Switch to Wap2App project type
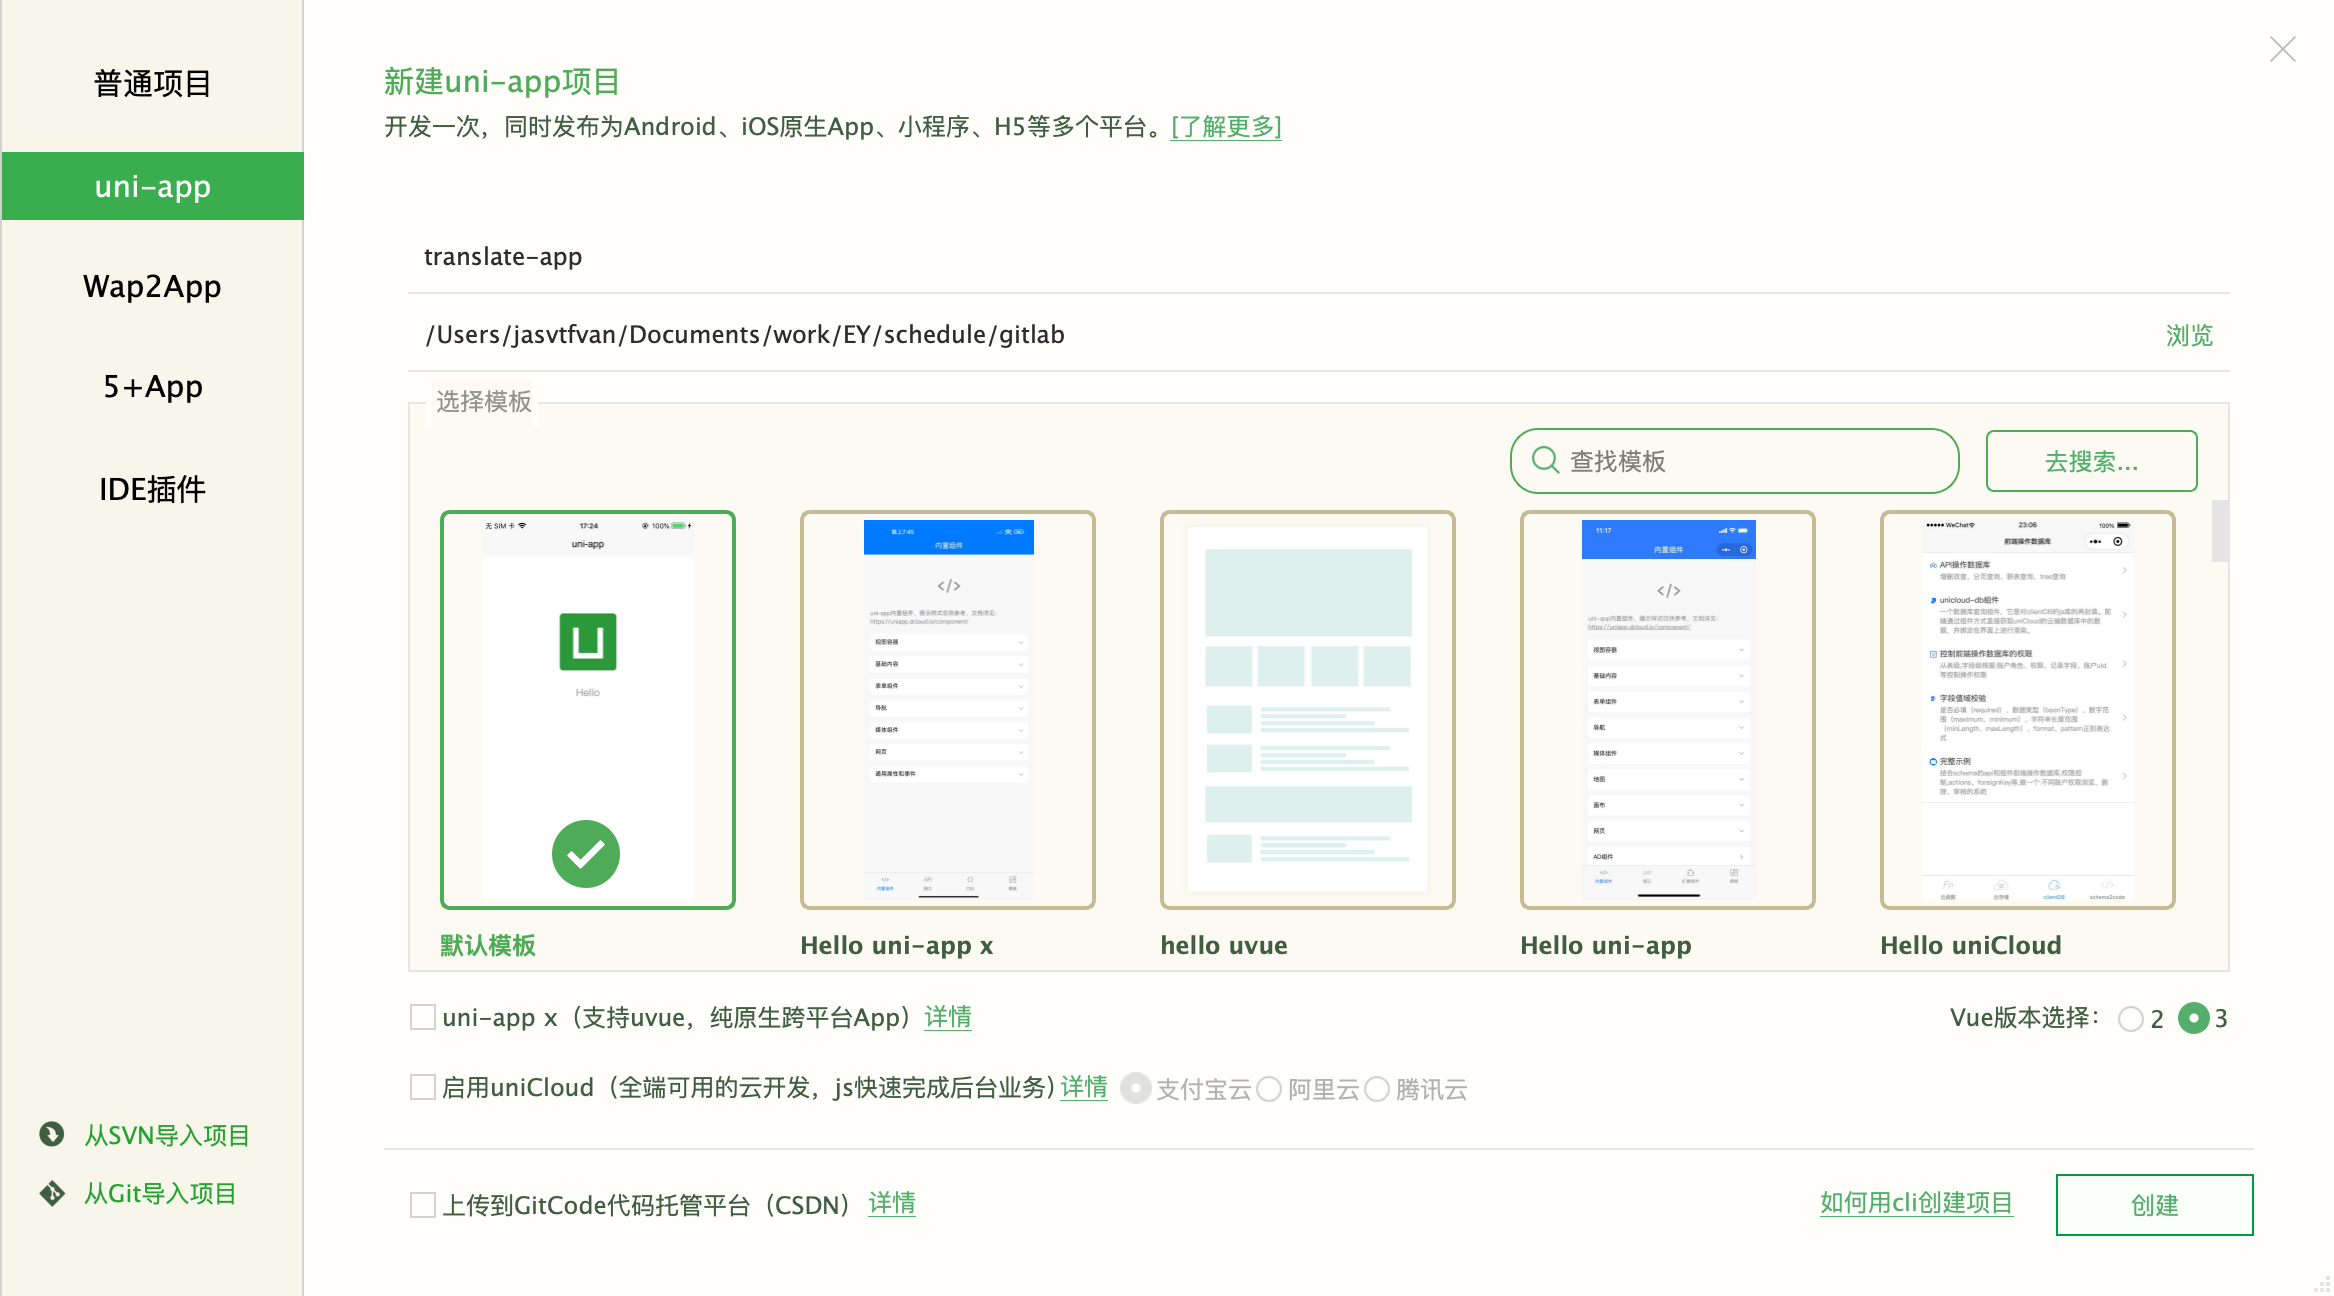The height and width of the screenshot is (1296, 2334). click(x=153, y=287)
